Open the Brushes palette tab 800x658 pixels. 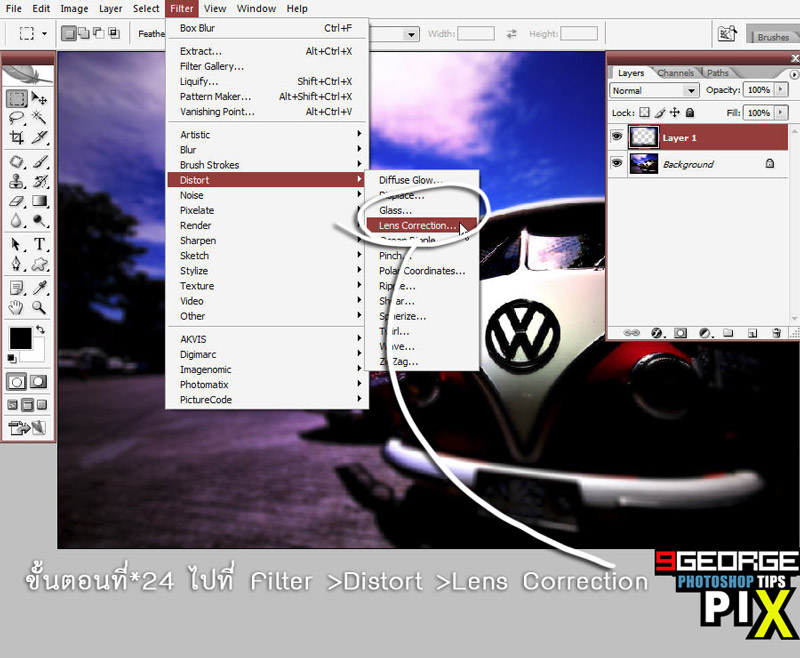pyautogui.click(x=772, y=37)
